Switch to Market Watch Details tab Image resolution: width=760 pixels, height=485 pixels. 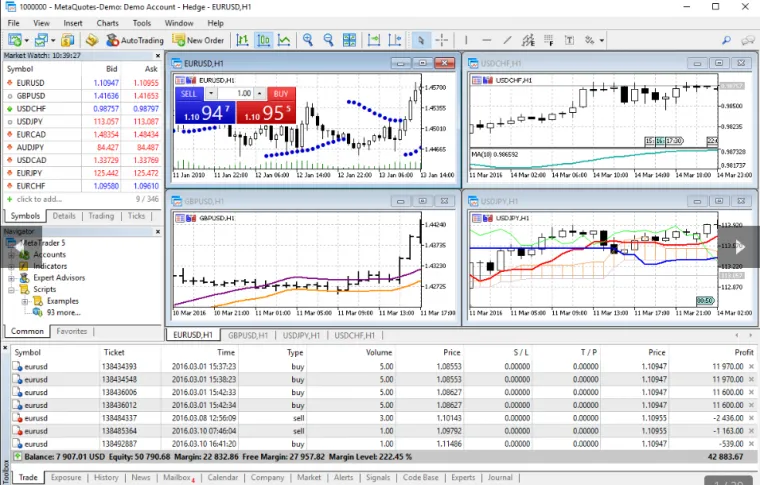tap(64, 216)
